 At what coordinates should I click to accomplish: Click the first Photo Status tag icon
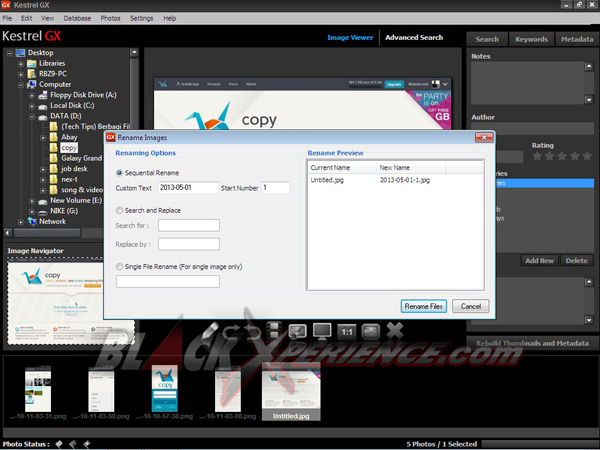(58, 442)
